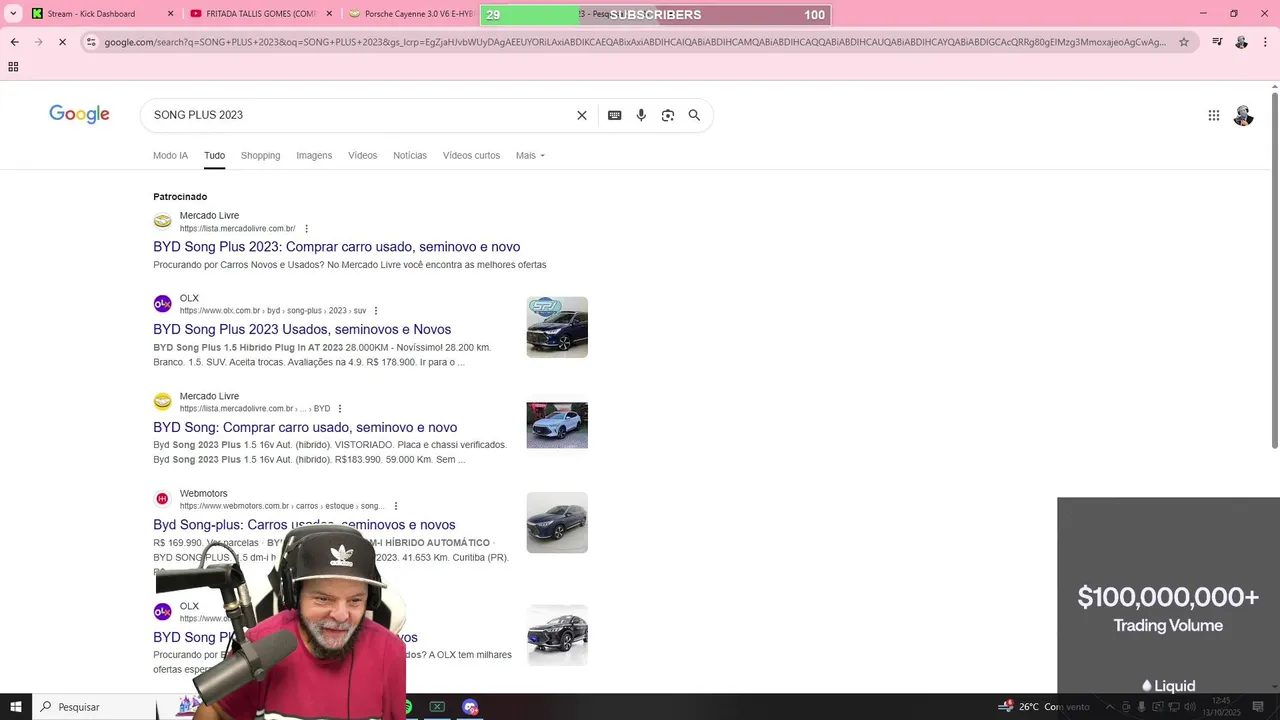Viewport: 1280px width, 720px height.
Task: Open search by image (Lens) icon
Action: [x=668, y=115]
